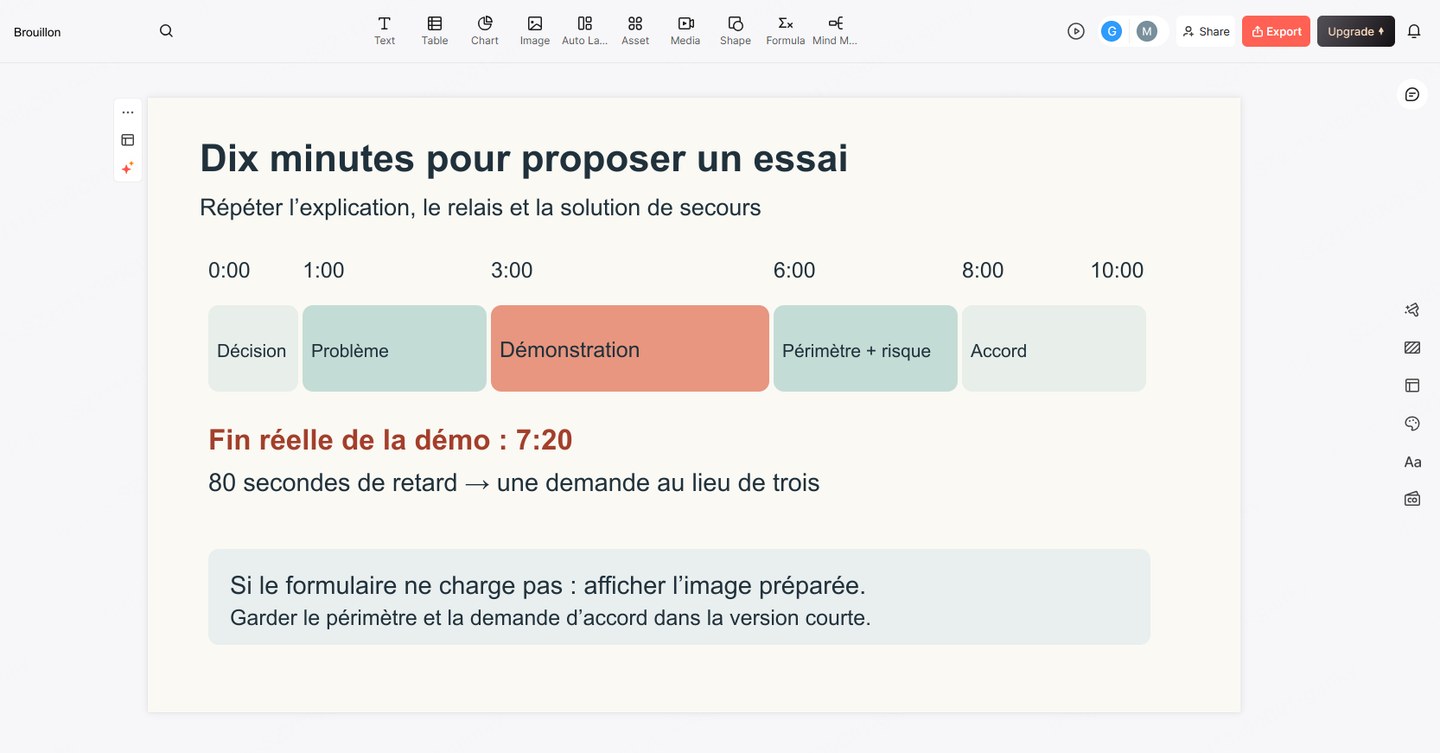
Task: Select the 'Décision' timeline block
Action: click(x=253, y=348)
